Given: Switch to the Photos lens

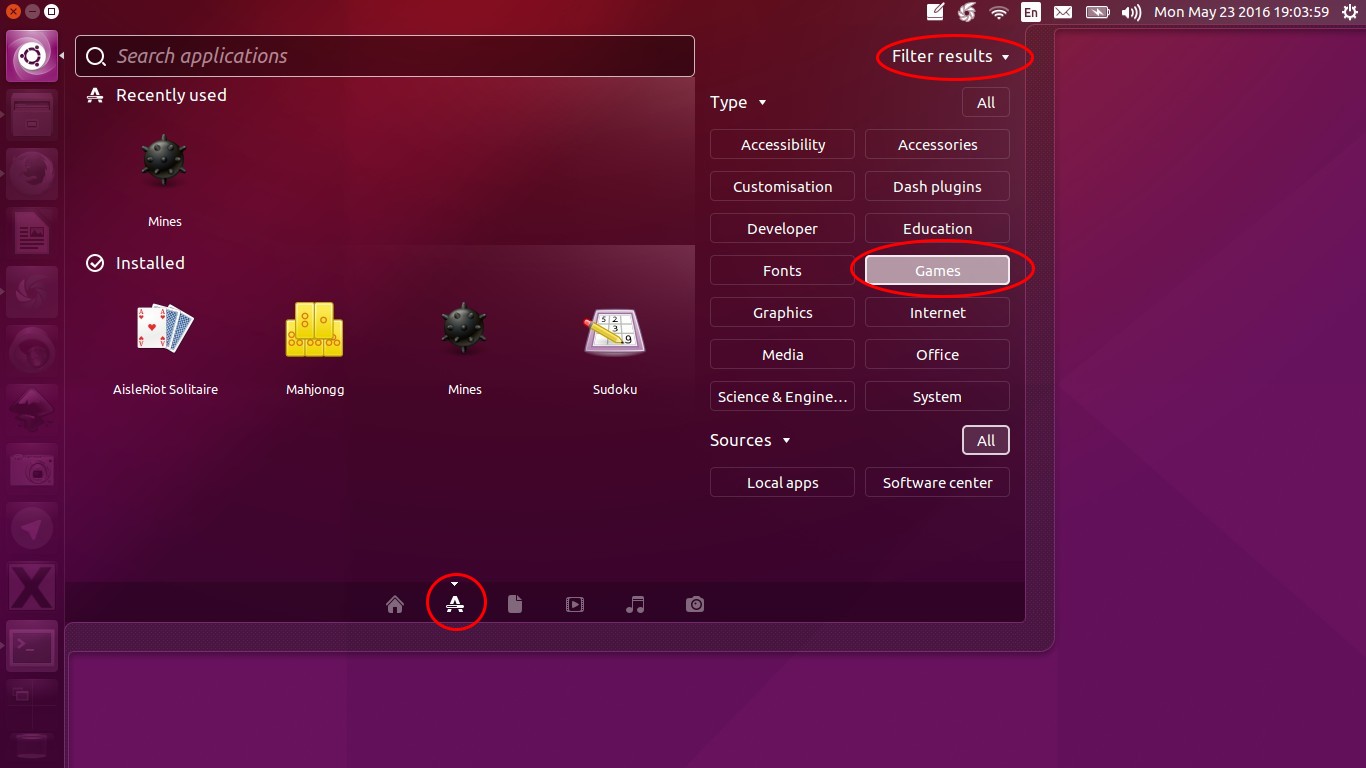Looking at the screenshot, I should (x=695, y=604).
